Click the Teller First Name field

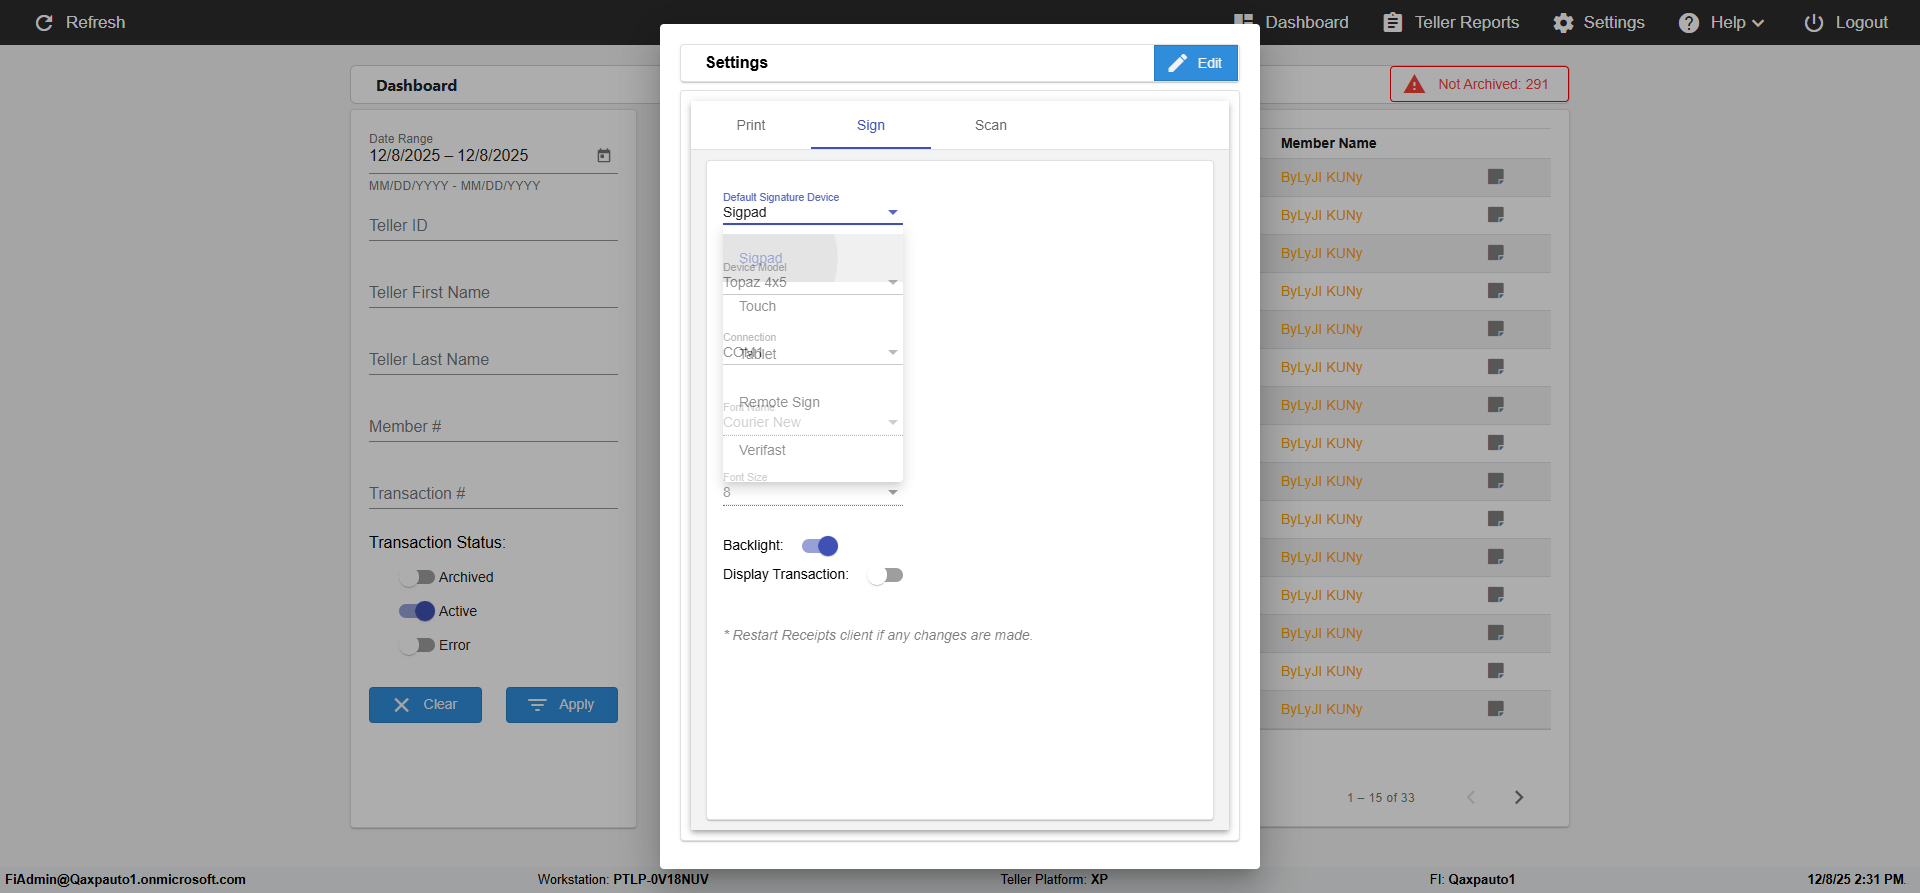[493, 293]
